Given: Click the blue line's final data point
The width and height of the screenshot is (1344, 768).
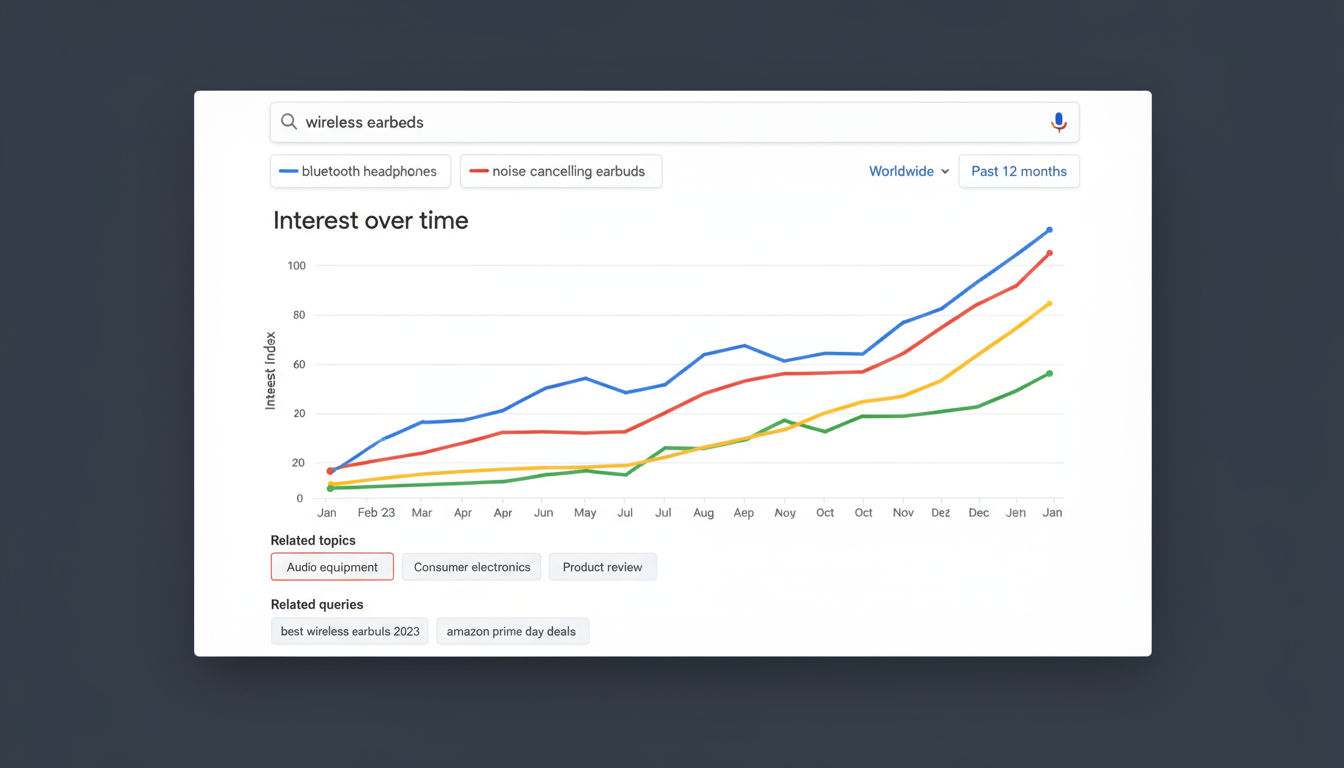Looking at the screenshot, I should click(1049, 230).
